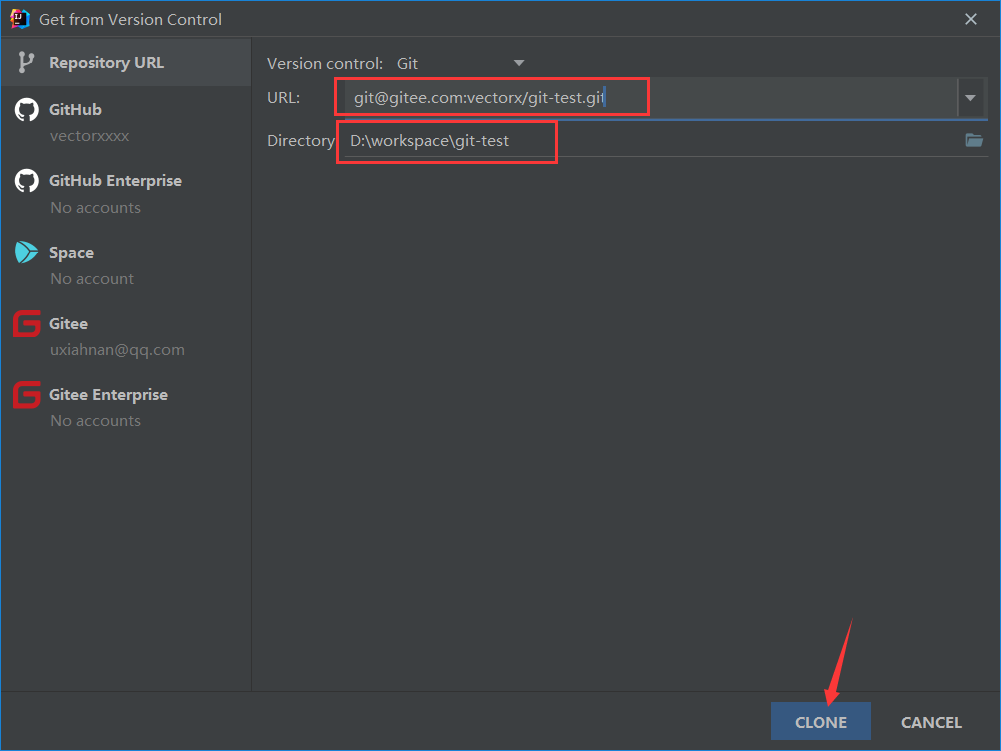Browse for directory using folder icon

974,140
